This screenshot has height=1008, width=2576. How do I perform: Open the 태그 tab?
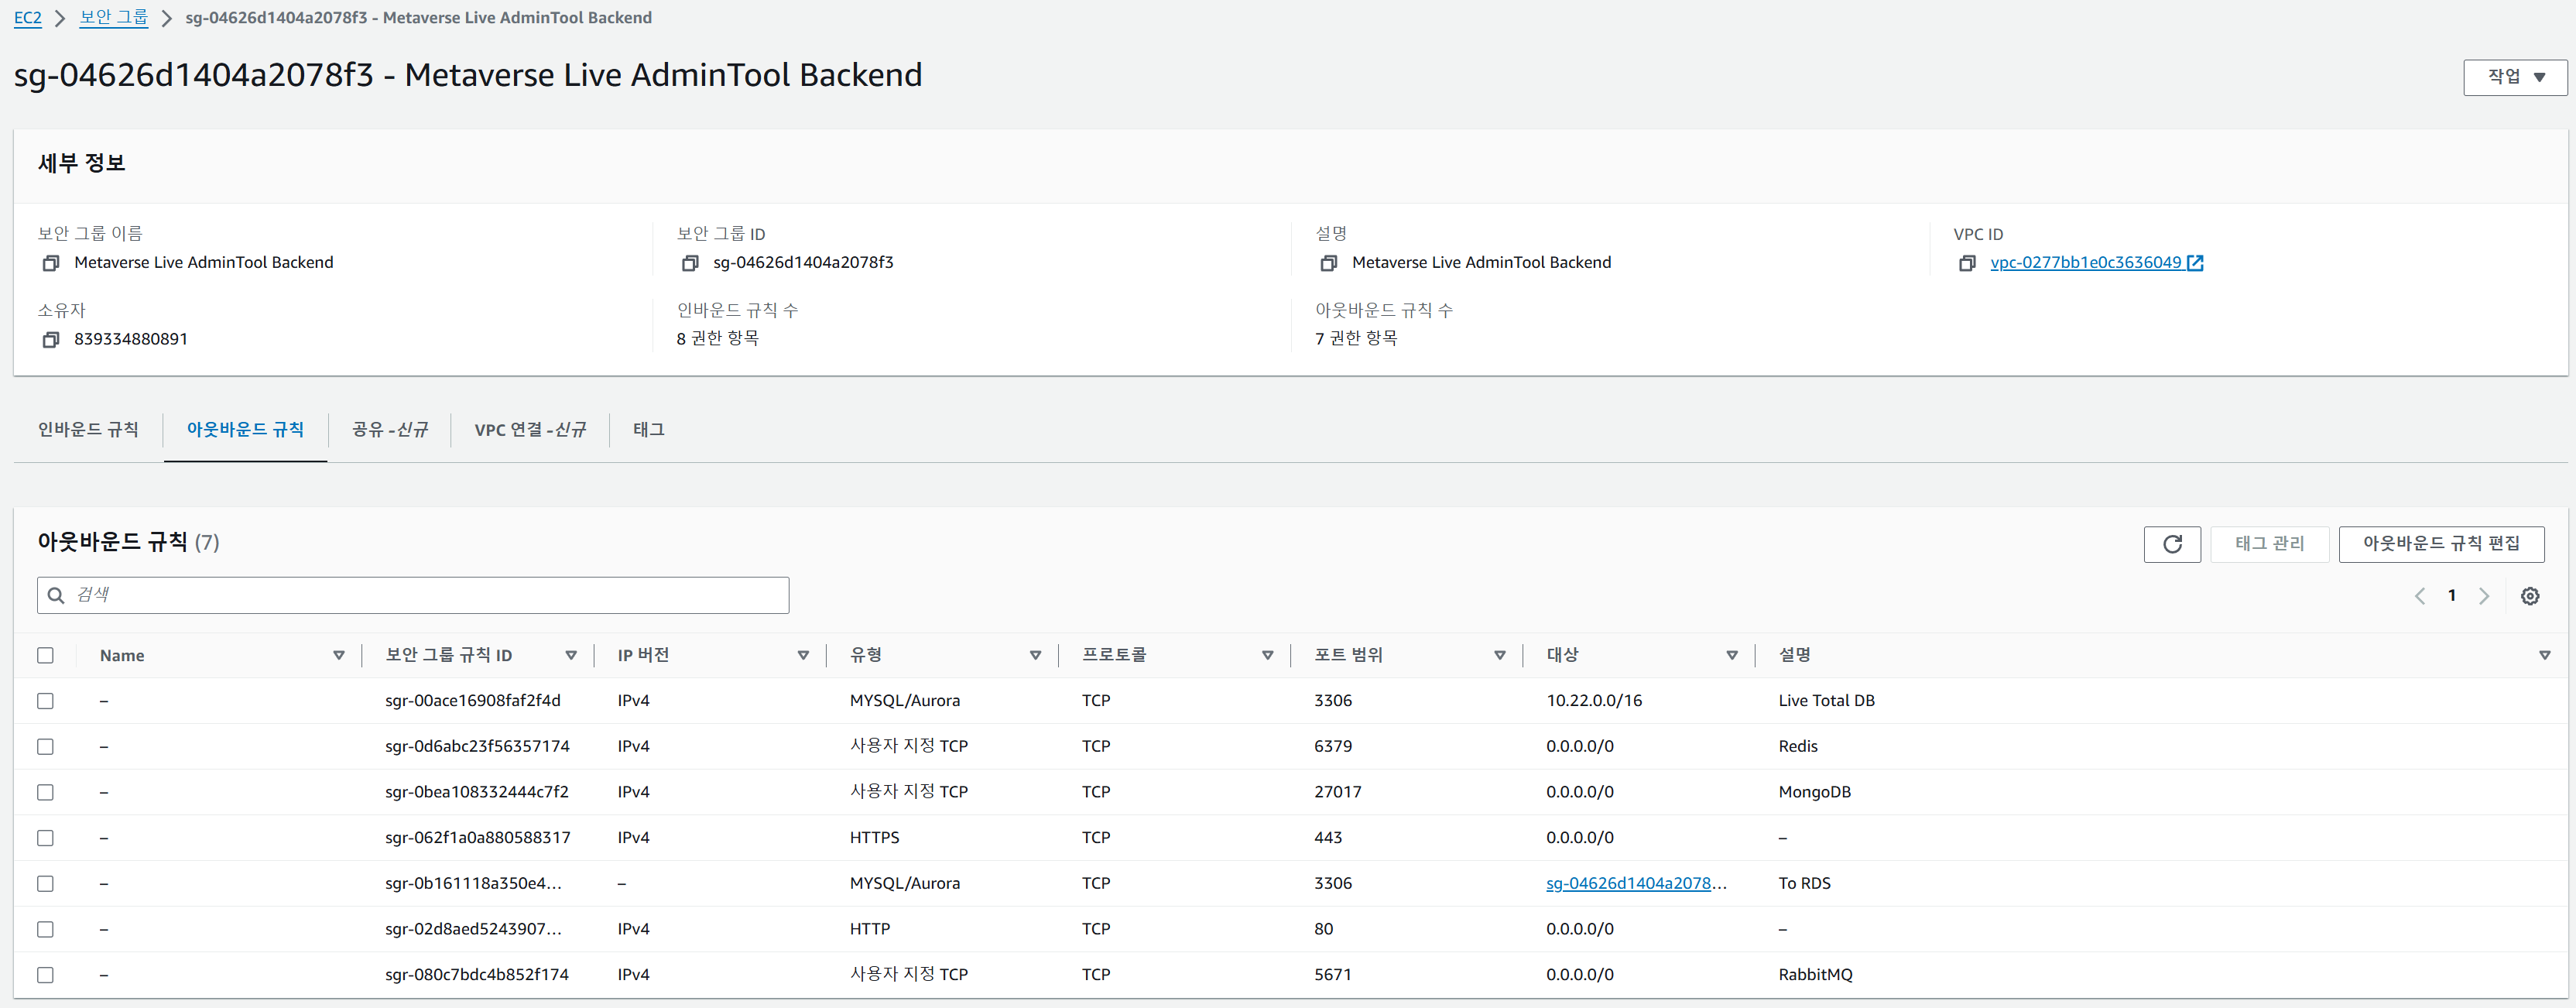(648, 430)
